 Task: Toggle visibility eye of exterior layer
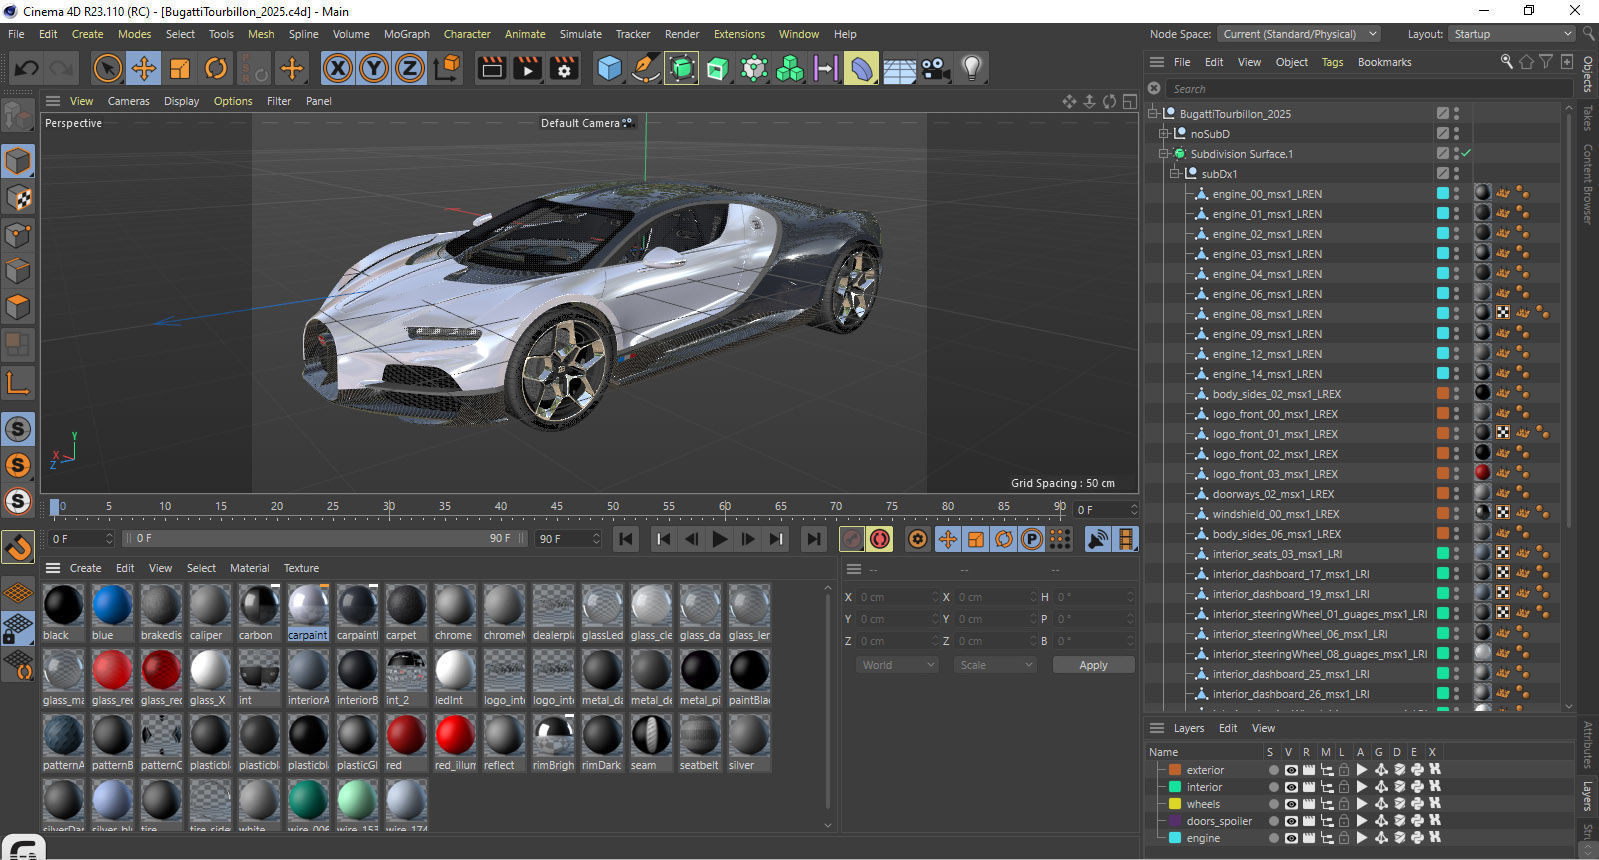coord(1291,770)
